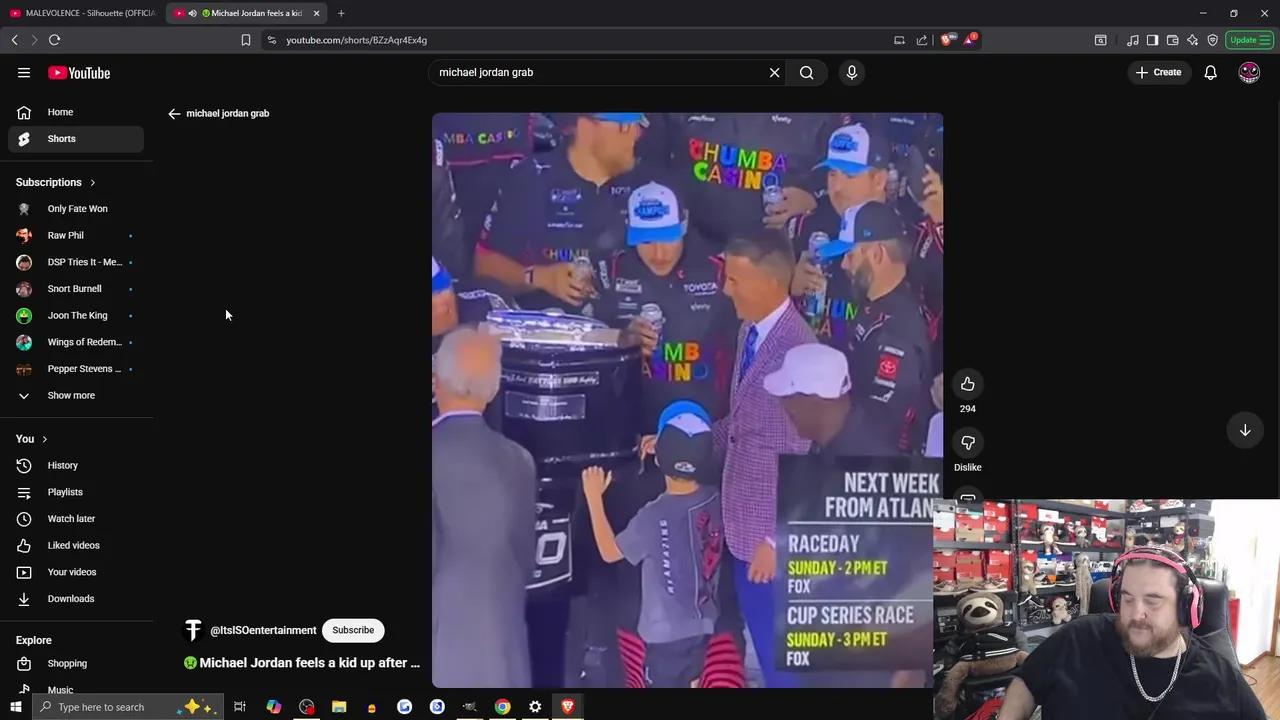This screenshot has width=1280, height=720.
Task: Switch to the MALEVOLENCE - Silhouette tab
Action: coord(82,13)
